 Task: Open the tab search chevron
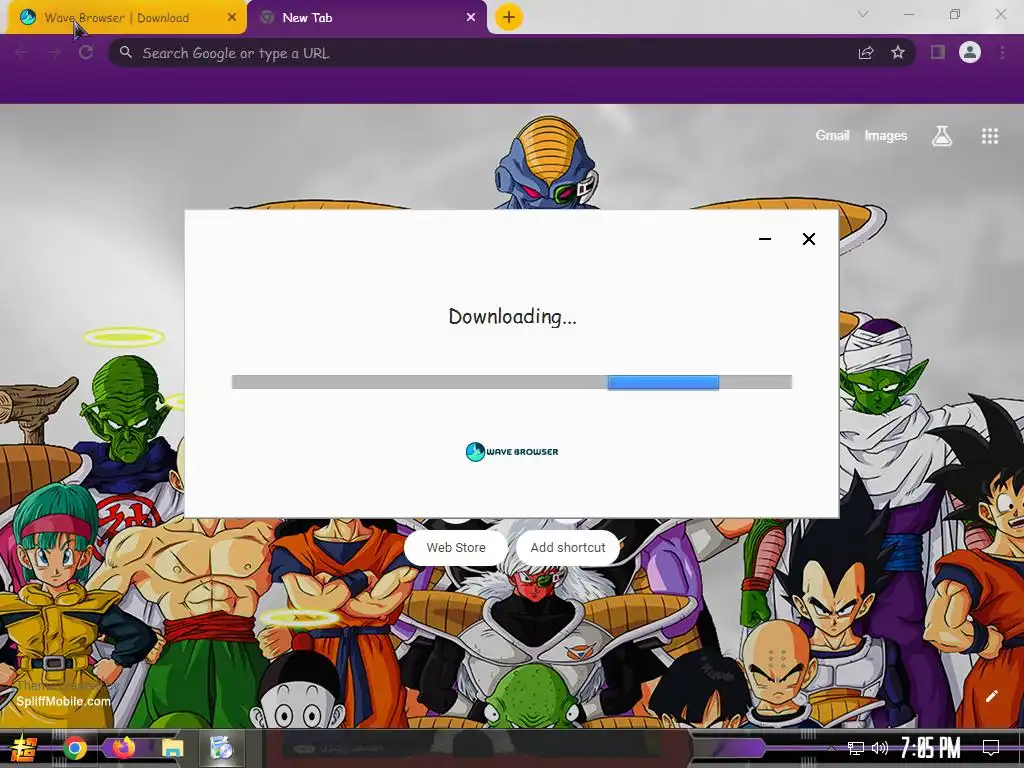coord(863,14)
